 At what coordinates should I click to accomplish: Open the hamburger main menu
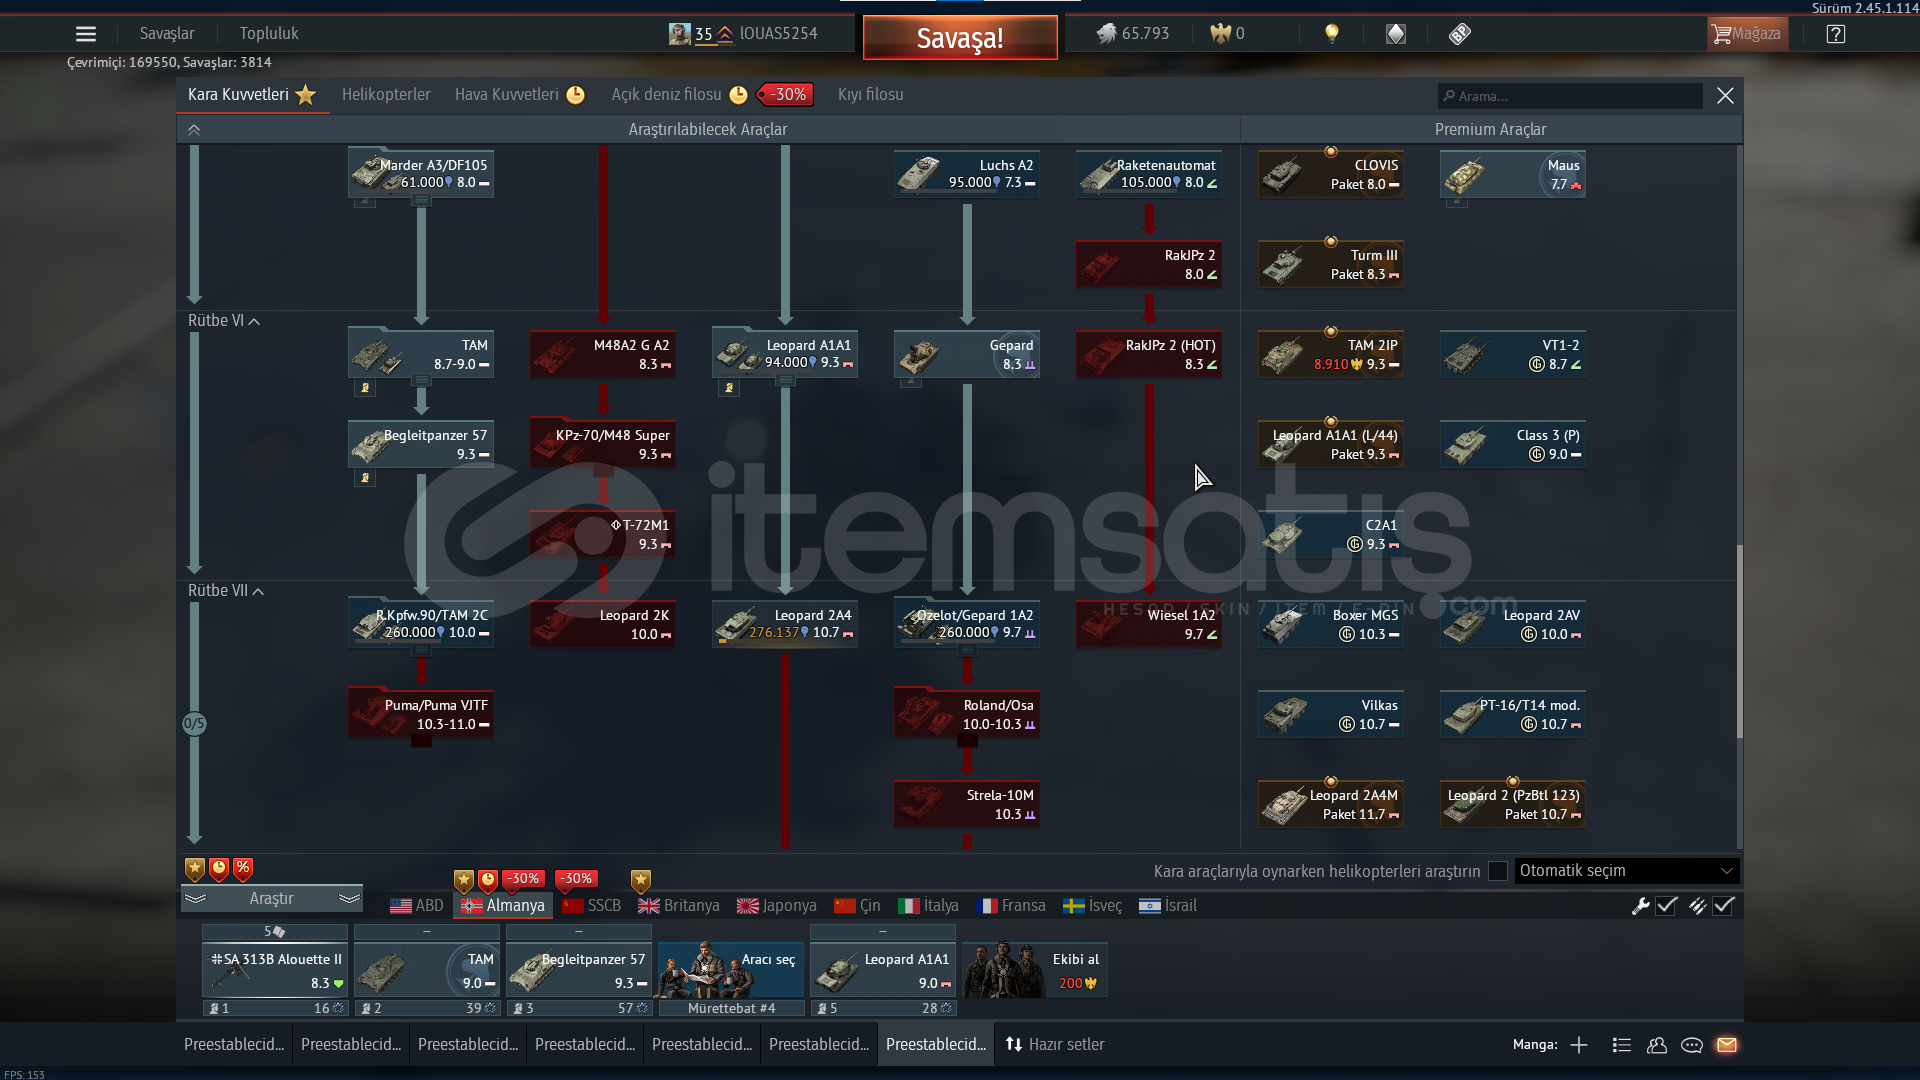point(86,34)
